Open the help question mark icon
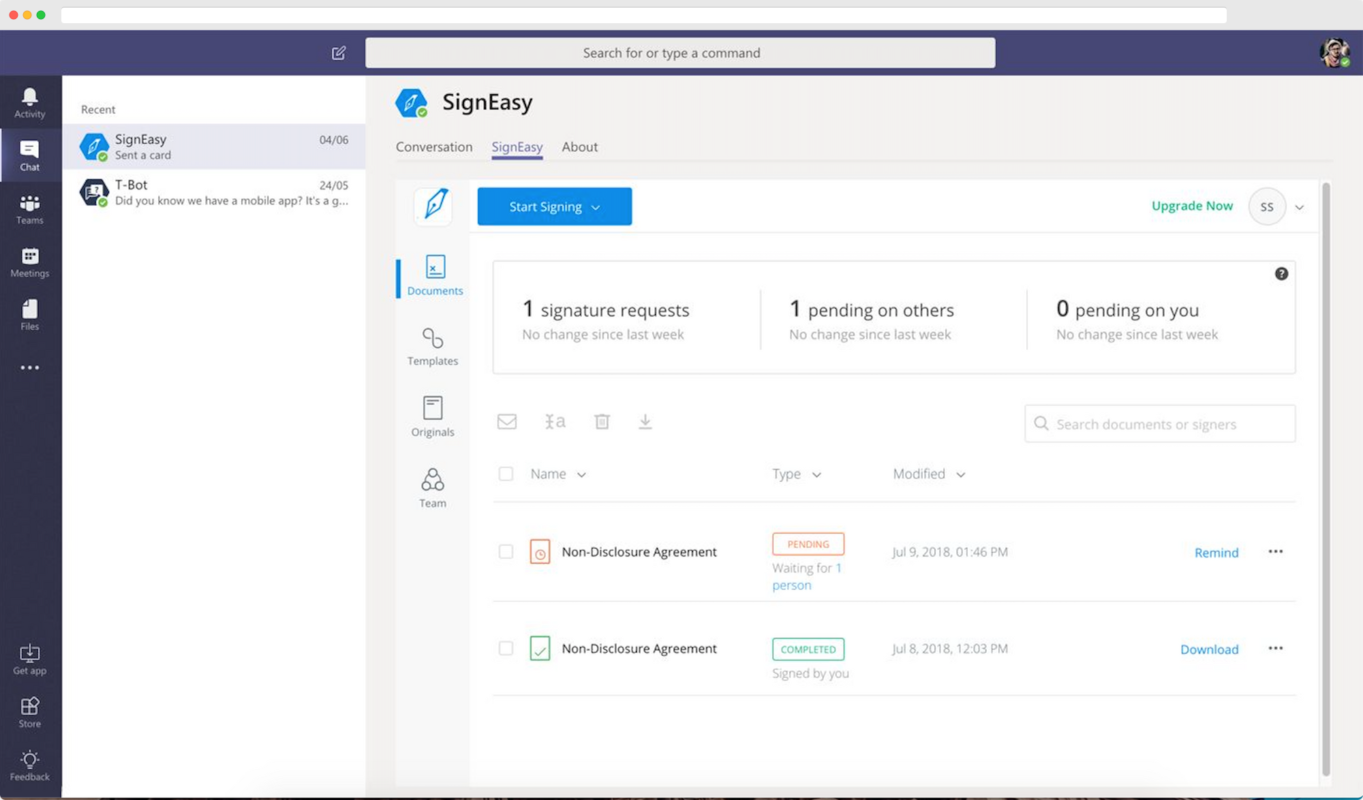The width and height of the screenshot is (1363, 800). click(1281, 274)
